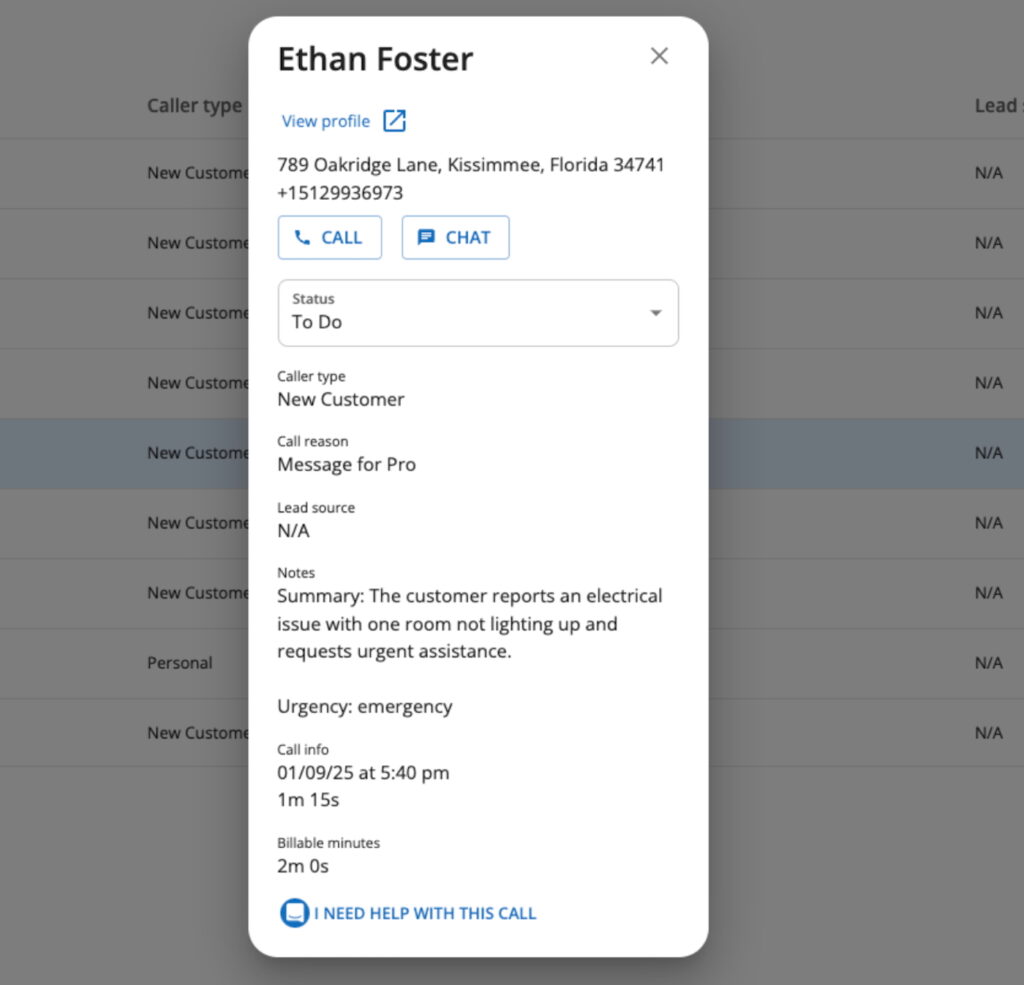1024x985 pixels.
Task: Click I NEED HELP WITH THIS CALL
Action: [x=424, y=913]
